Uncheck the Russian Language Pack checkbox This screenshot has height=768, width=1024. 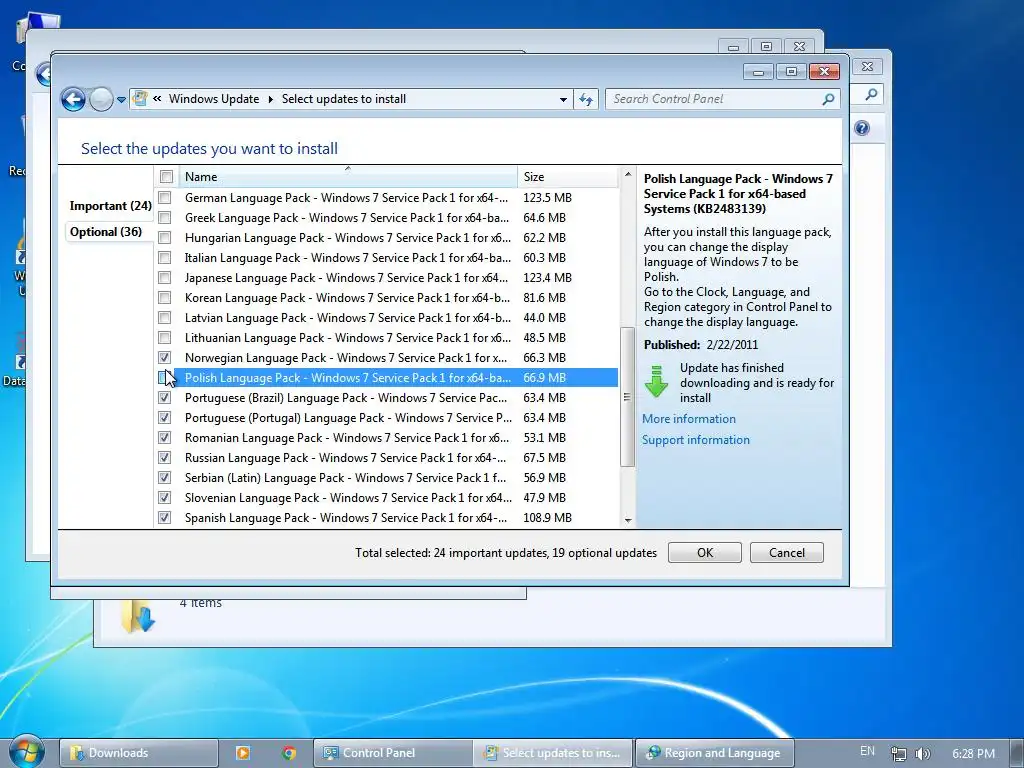point(165,458)
